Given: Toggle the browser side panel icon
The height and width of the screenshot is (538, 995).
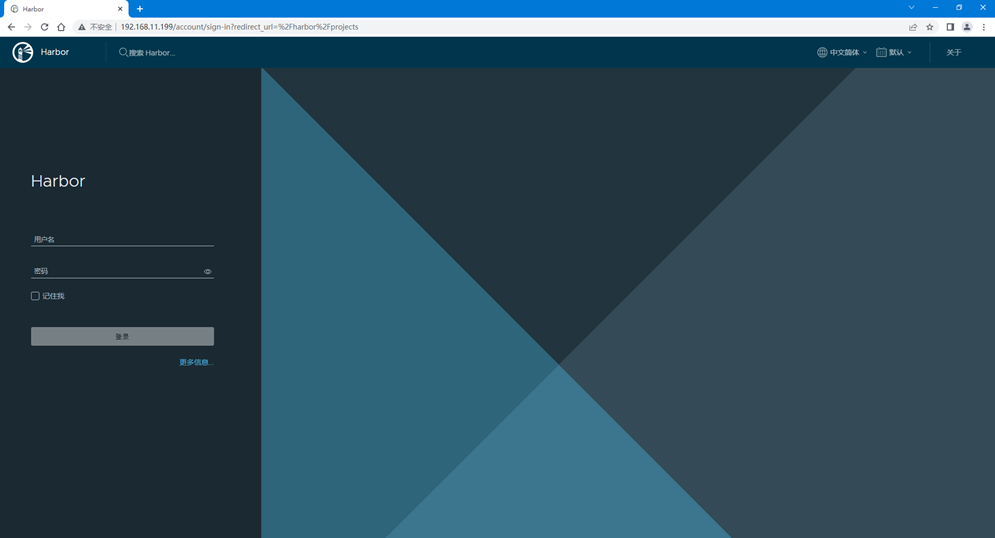Looking at the screenshot, I should (x=950, y=27).
